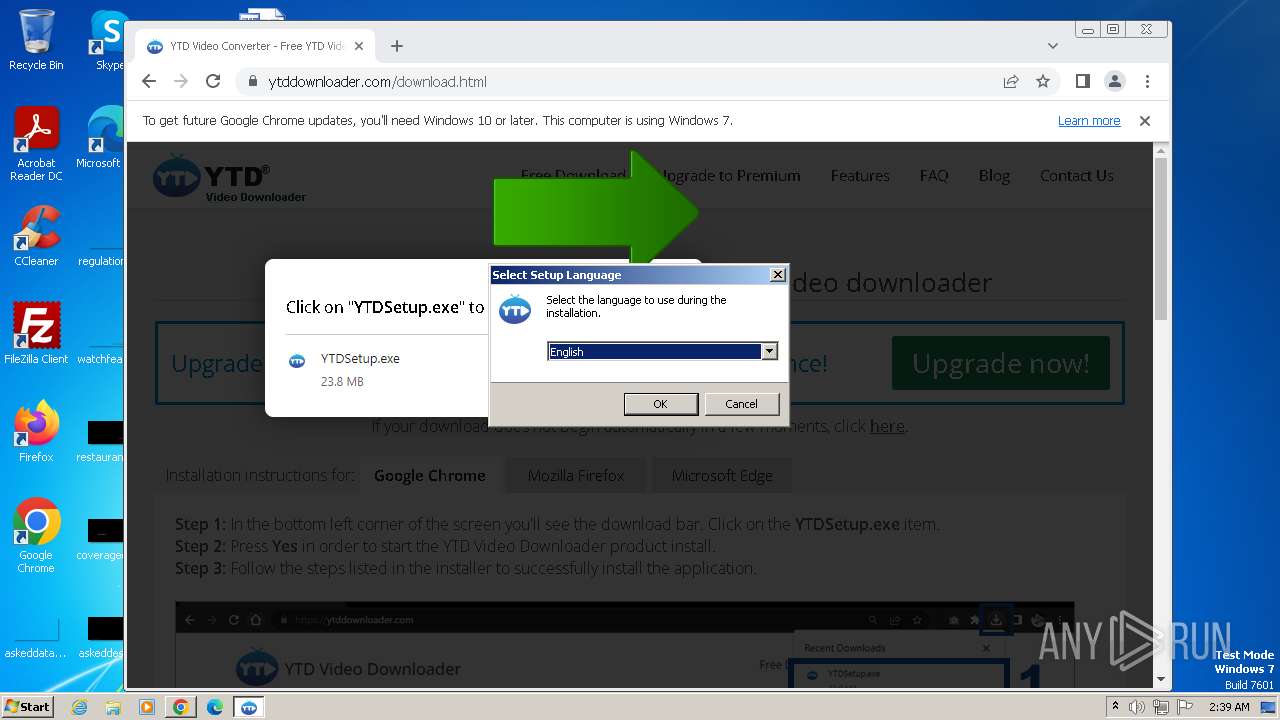Open the Features menu item
The image size is (1280, 720).
pos(860,176)
